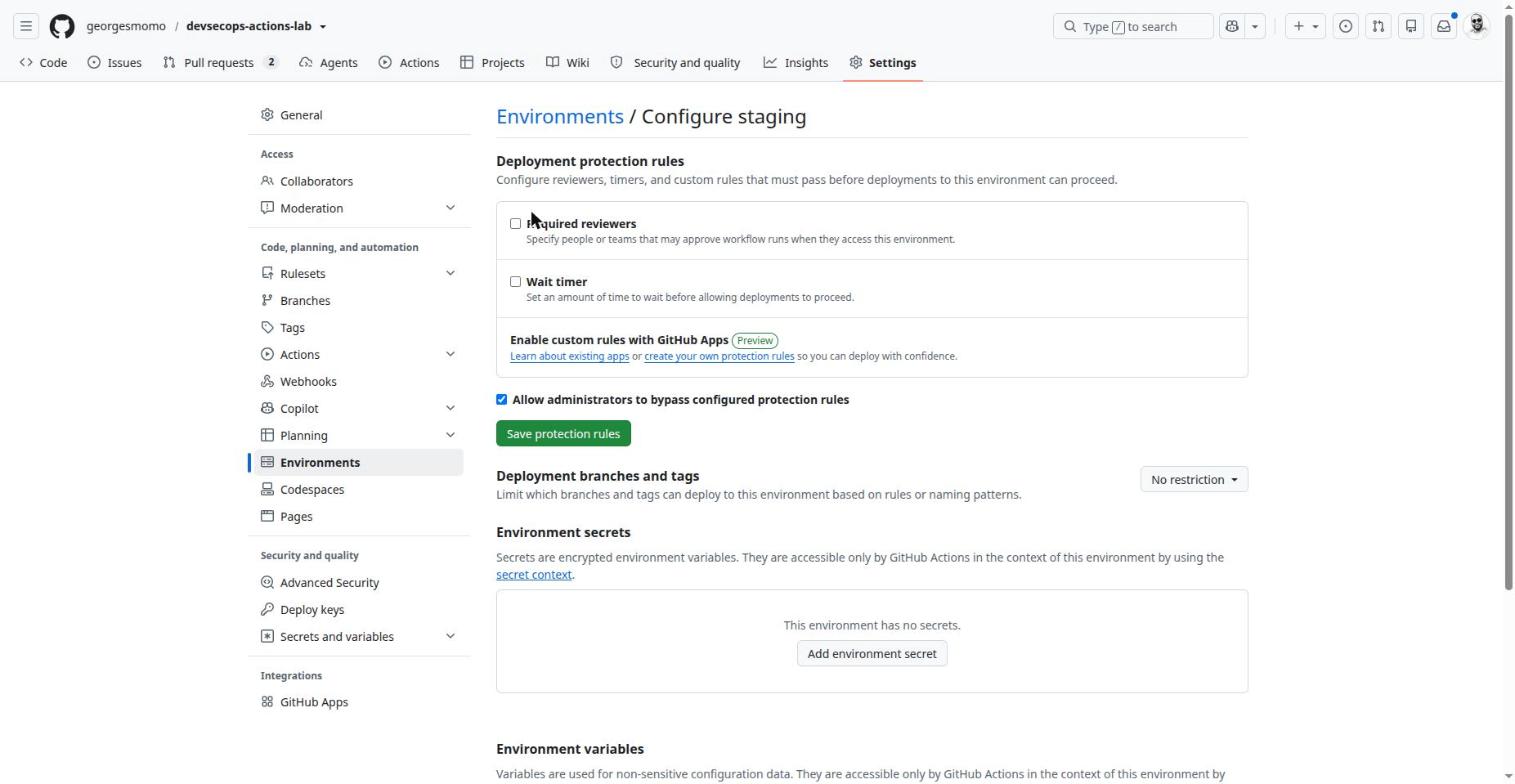Expand the Planning settings section
1515x784 pixels.
[450, 435]
